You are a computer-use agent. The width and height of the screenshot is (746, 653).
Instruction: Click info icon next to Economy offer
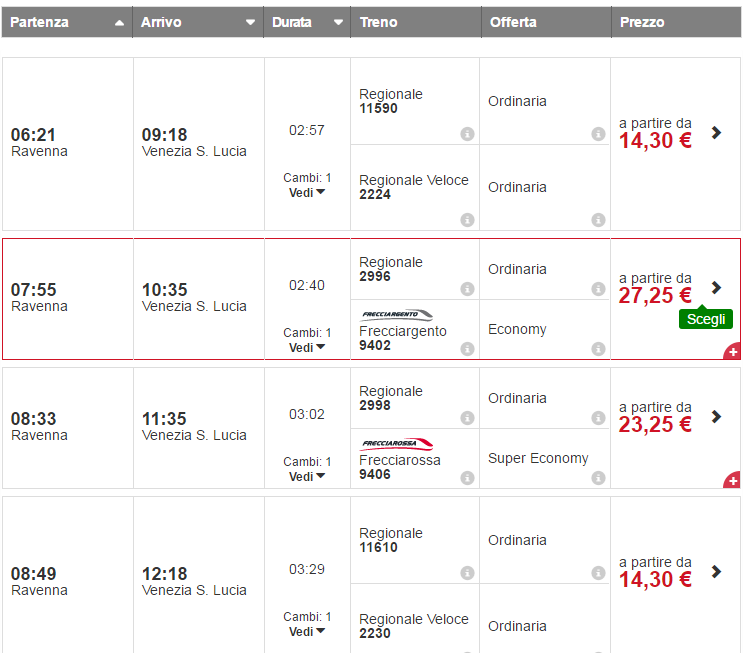(x=598, y=349)
